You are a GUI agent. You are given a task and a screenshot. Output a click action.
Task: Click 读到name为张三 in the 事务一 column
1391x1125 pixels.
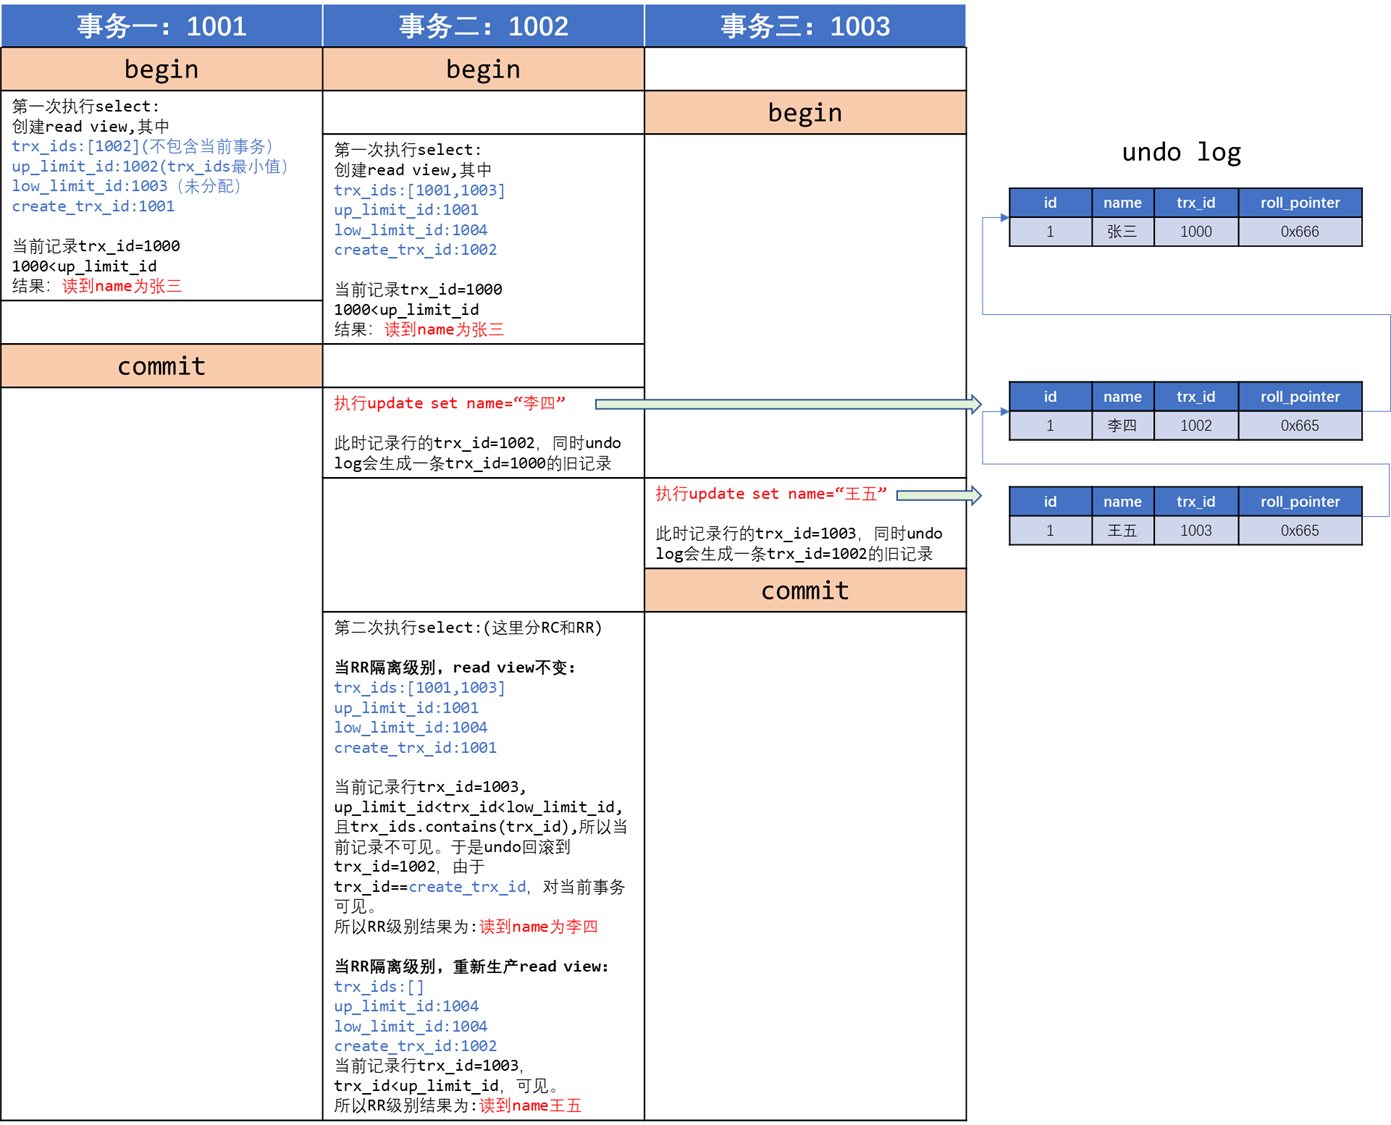tap(122, 286)
